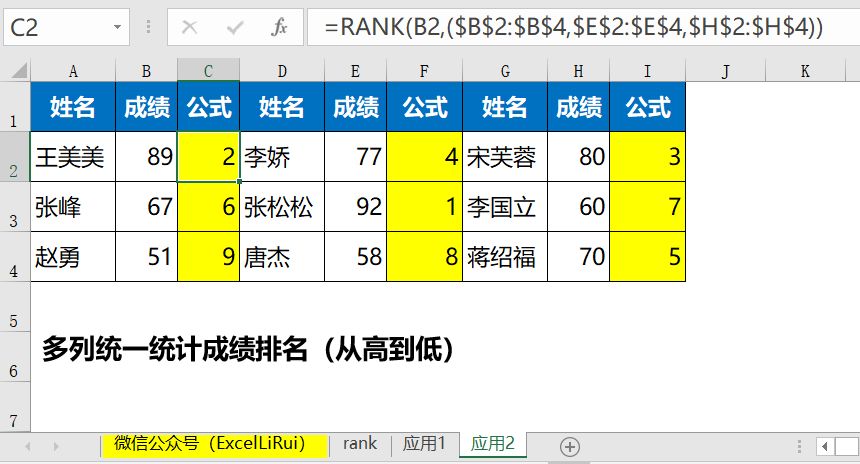Image resolution: width=860 pixels, height=464 pixels.
Task: Select row 3 header
Action: click(15, 206)
